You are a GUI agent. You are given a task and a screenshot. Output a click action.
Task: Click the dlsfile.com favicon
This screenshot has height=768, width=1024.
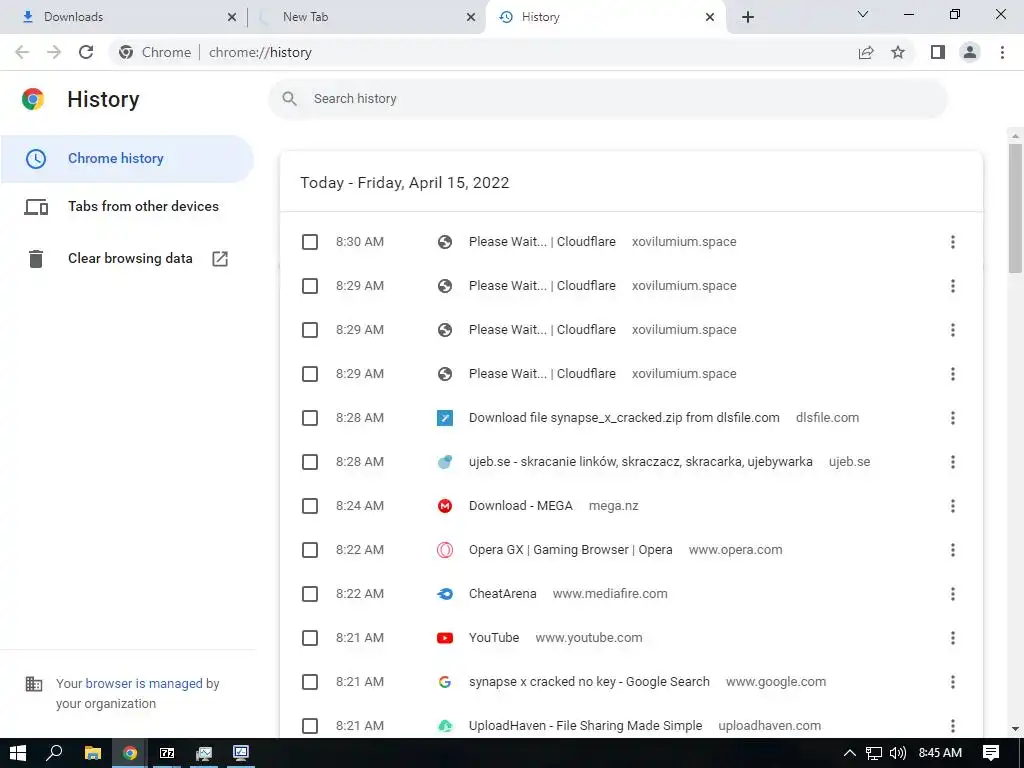click(x=445, y=418)
